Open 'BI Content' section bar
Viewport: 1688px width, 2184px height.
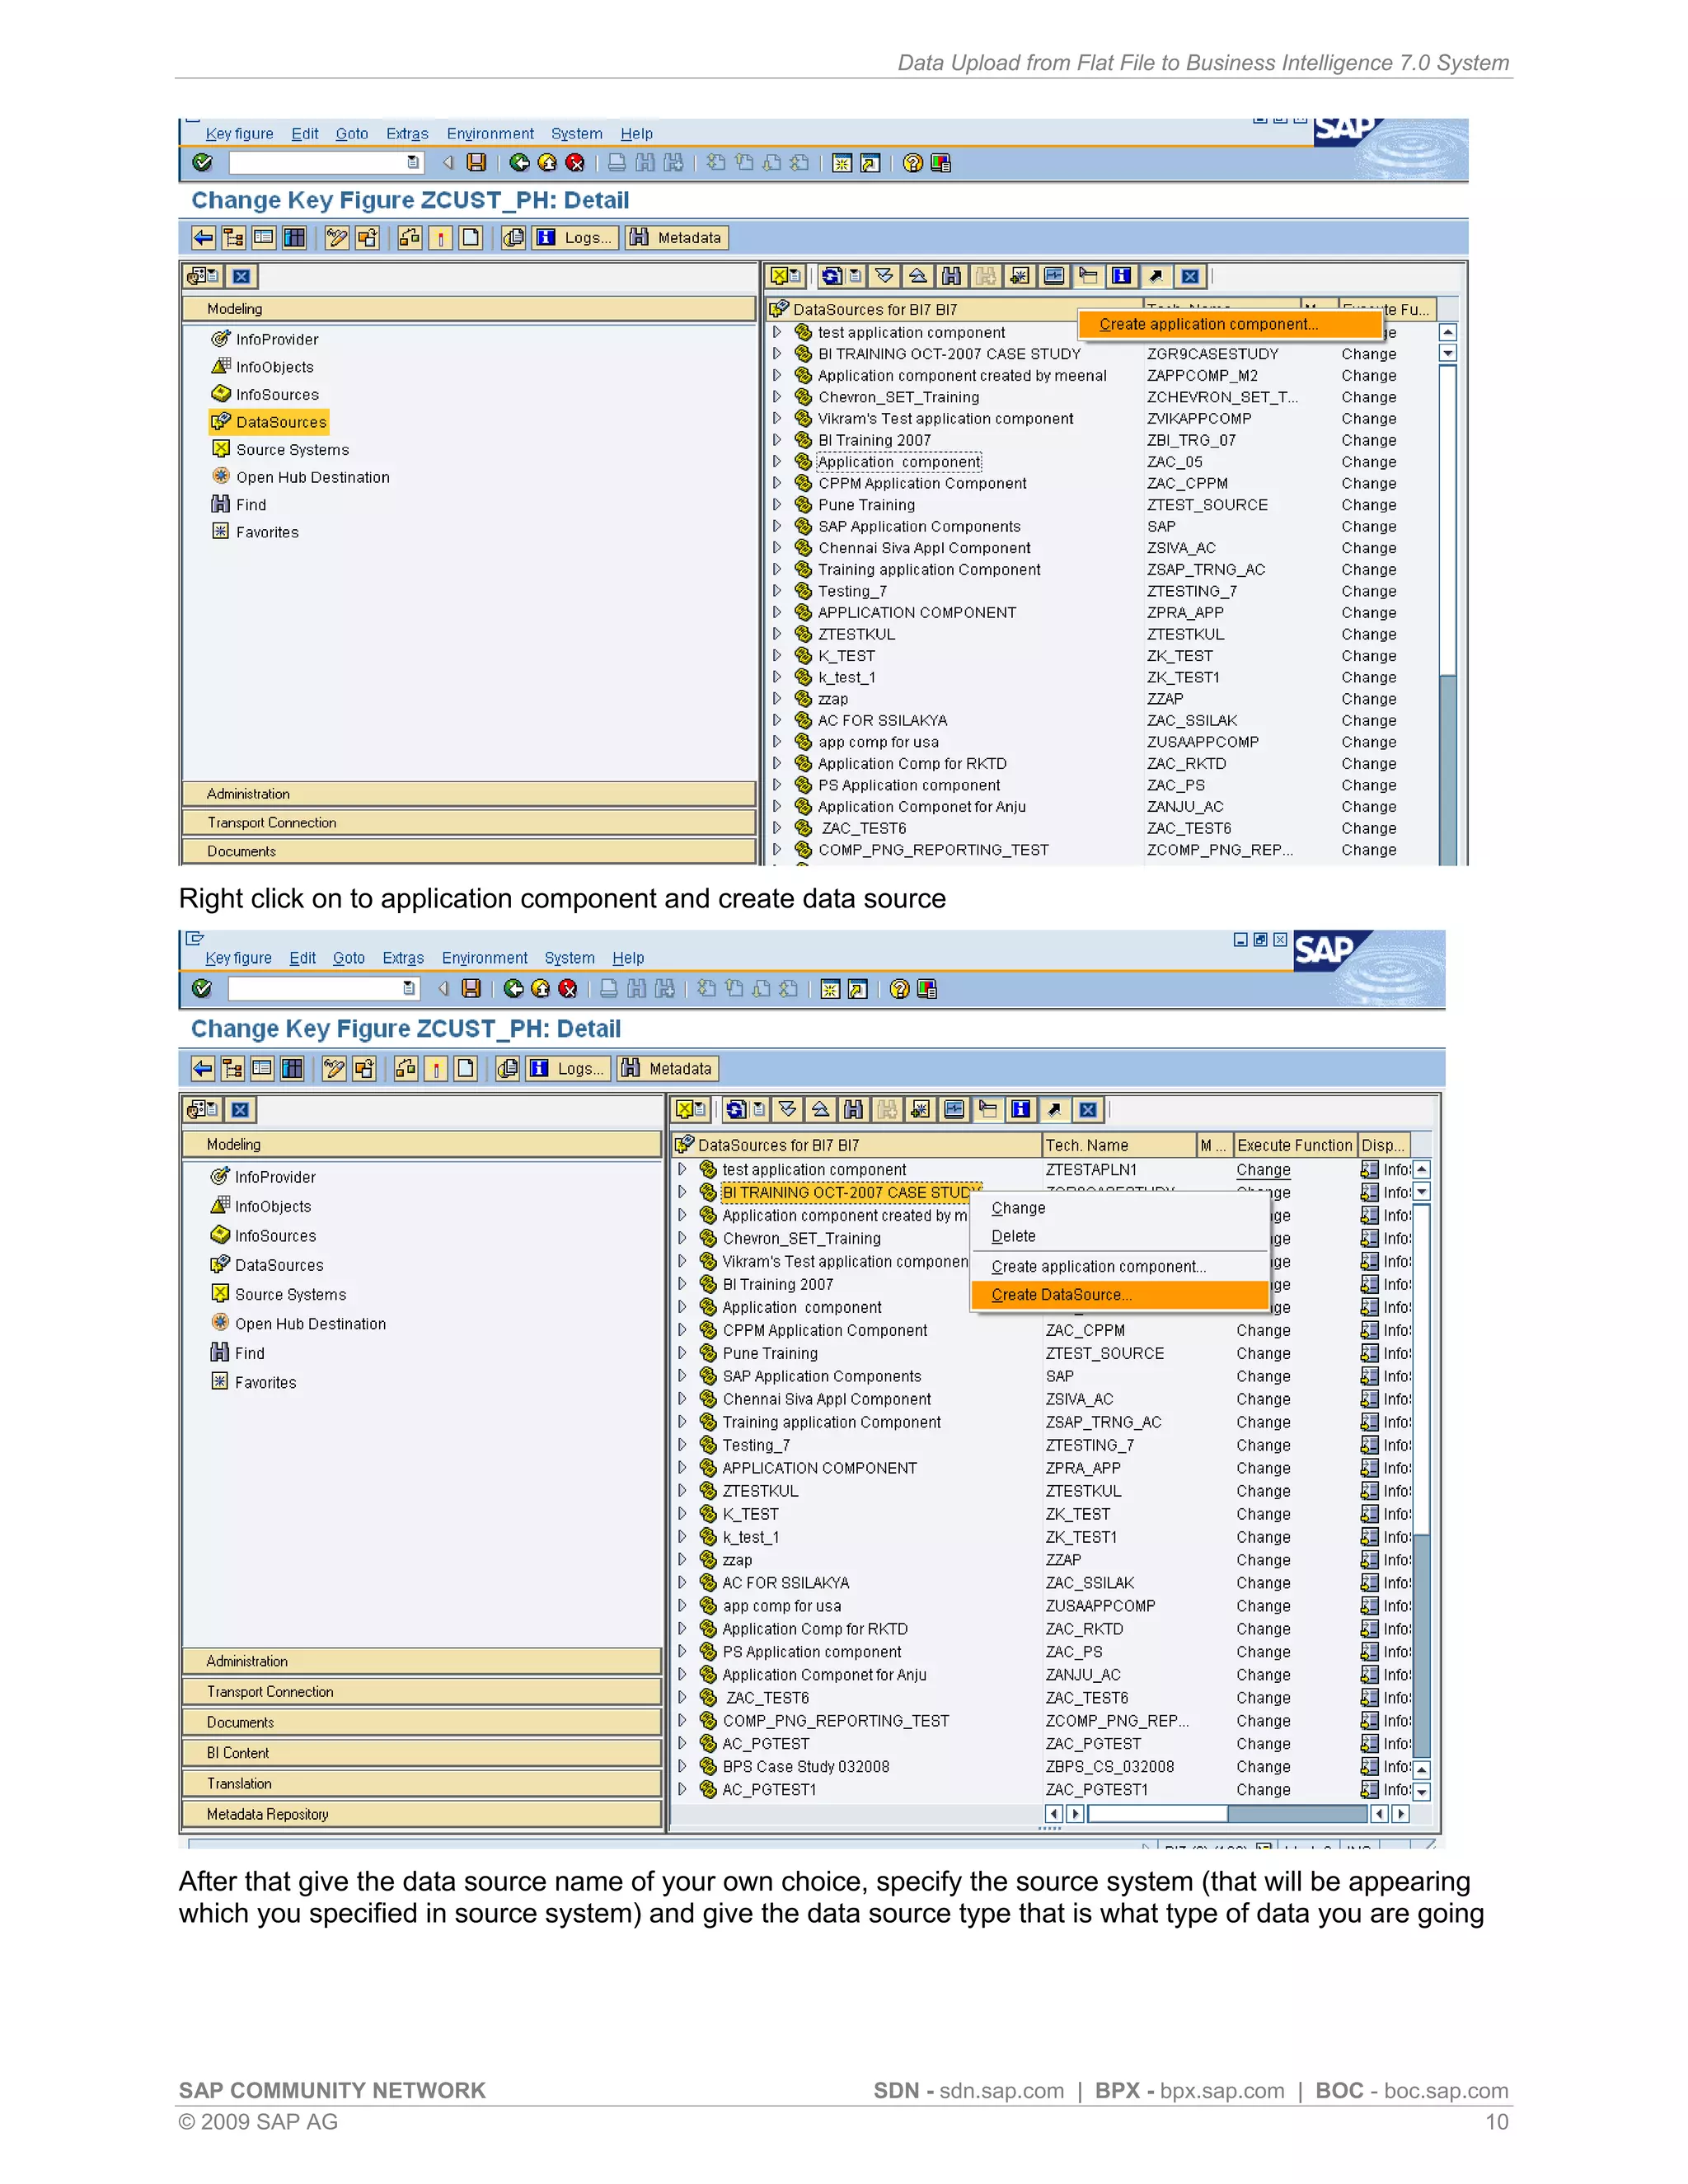tap(422, 1753)
